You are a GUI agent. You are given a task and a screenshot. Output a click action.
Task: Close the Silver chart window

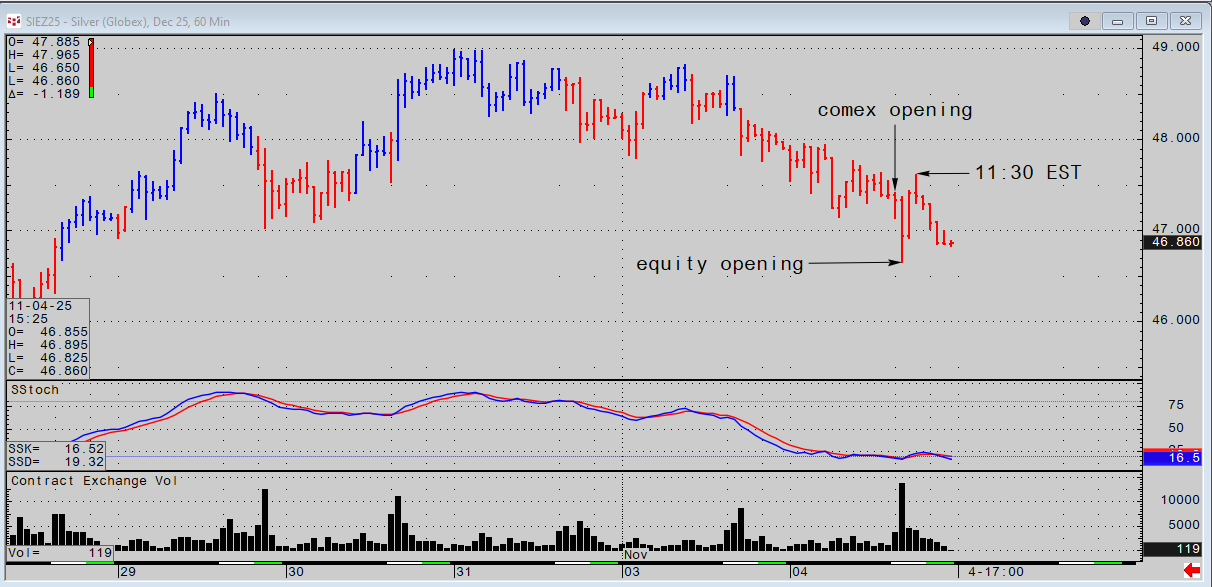pyautogui.click(x=1184, y=20)
